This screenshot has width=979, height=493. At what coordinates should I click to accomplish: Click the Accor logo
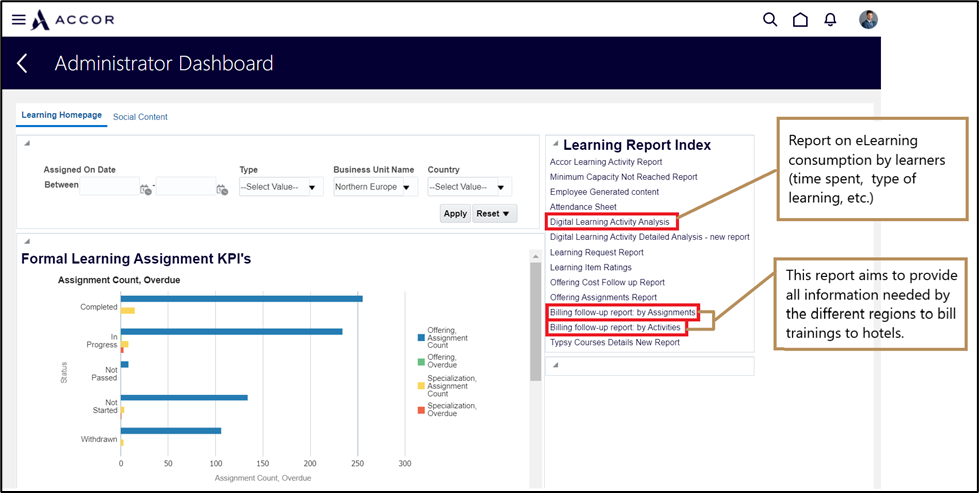(x=73, y=20)
